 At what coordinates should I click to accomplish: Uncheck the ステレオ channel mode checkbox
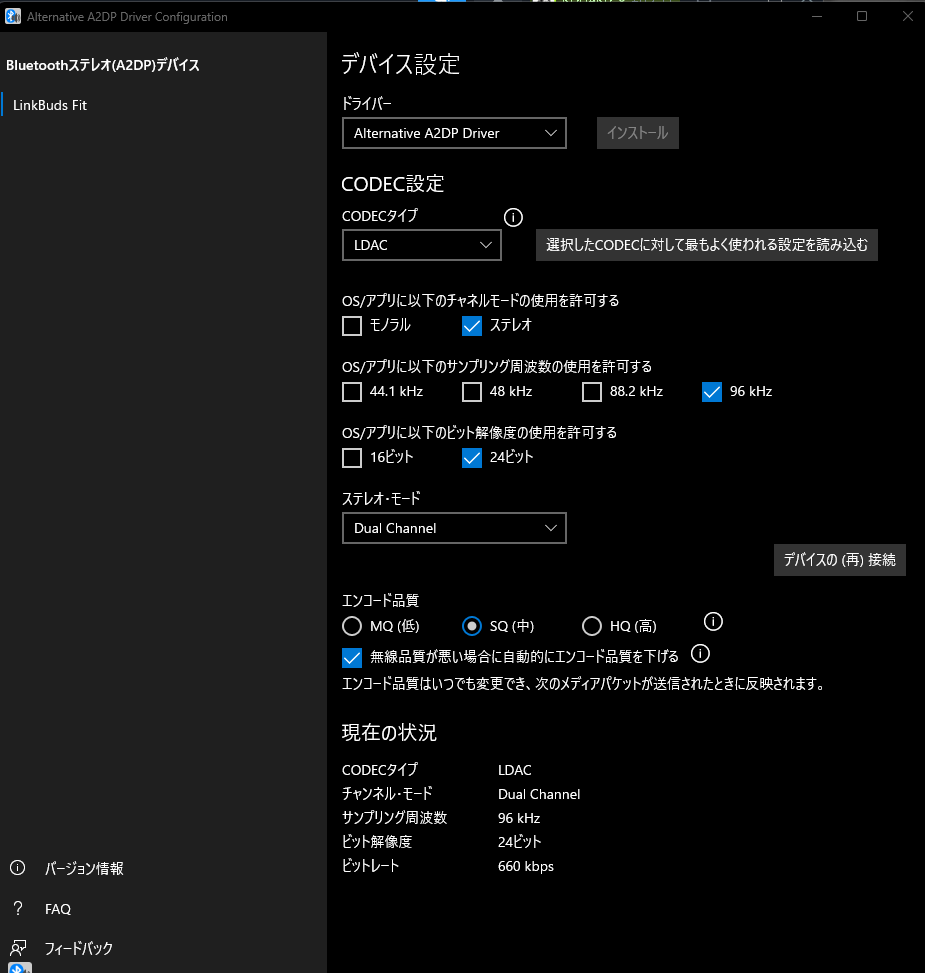coord(472,326)
